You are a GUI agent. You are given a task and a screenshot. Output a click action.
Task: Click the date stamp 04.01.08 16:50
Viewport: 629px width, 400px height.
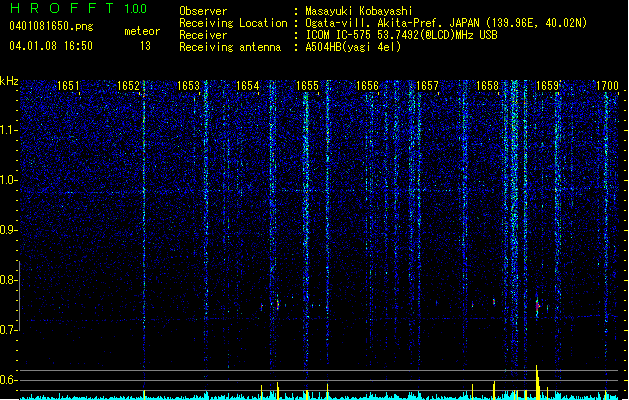pyautogui.click(x=51, y=46)
